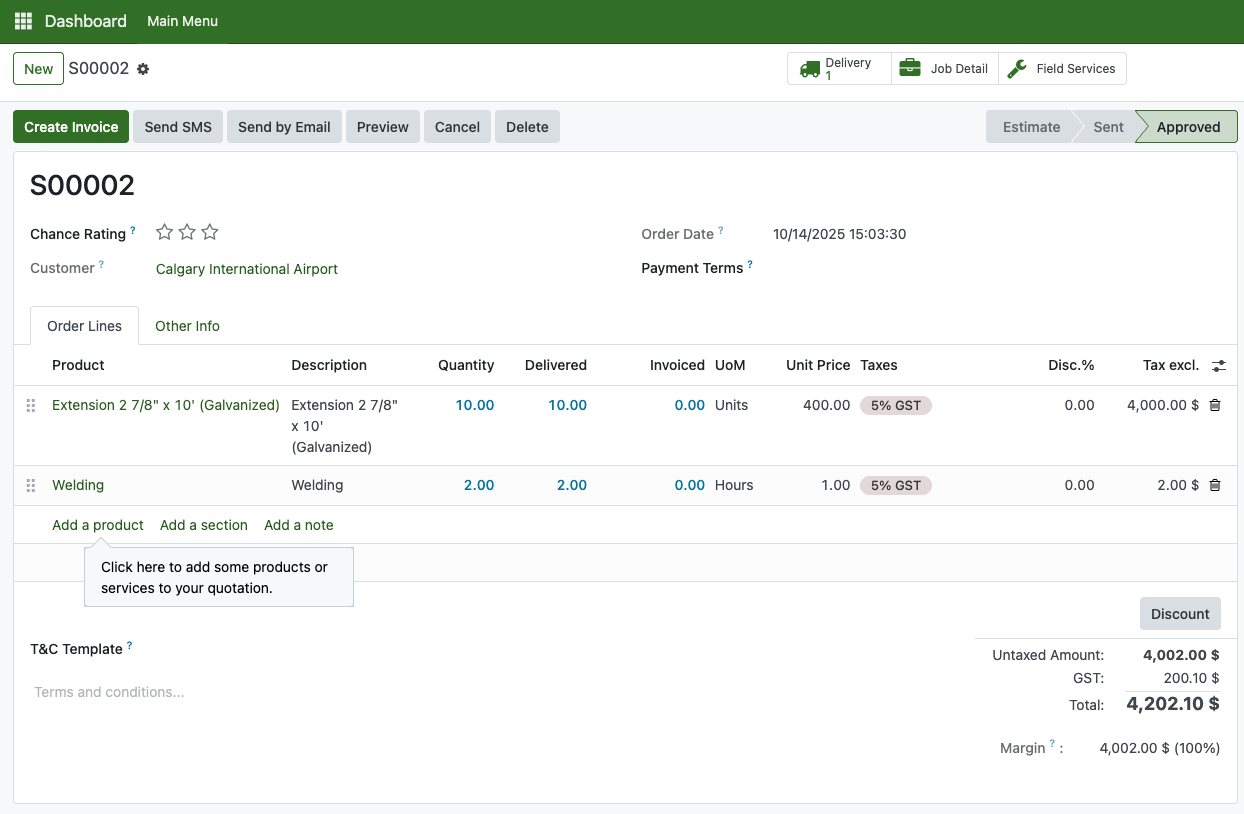Click the gear icon beside S00002
Screen dimensions: 1244x814
pyautogui.click(x=143, y=69)
